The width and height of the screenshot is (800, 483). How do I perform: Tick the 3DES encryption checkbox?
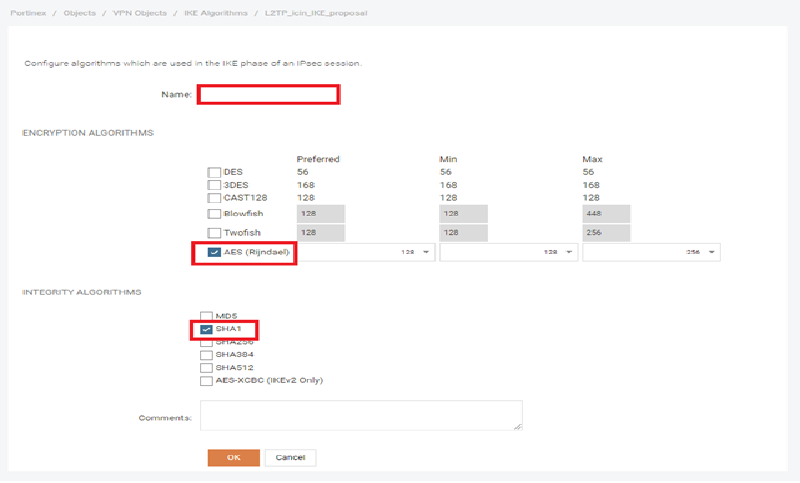[x=214, y=185]
